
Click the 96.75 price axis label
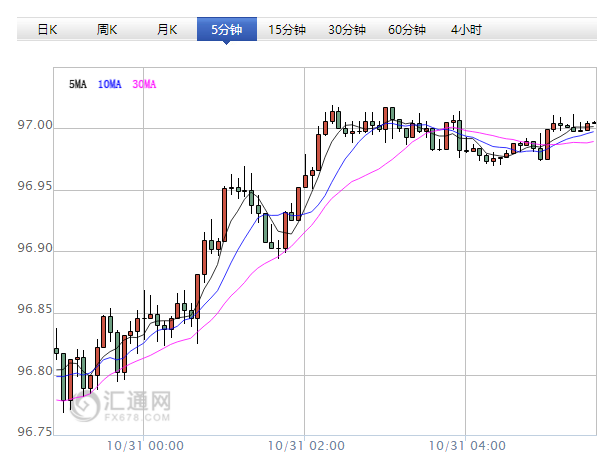coord(35,432)
